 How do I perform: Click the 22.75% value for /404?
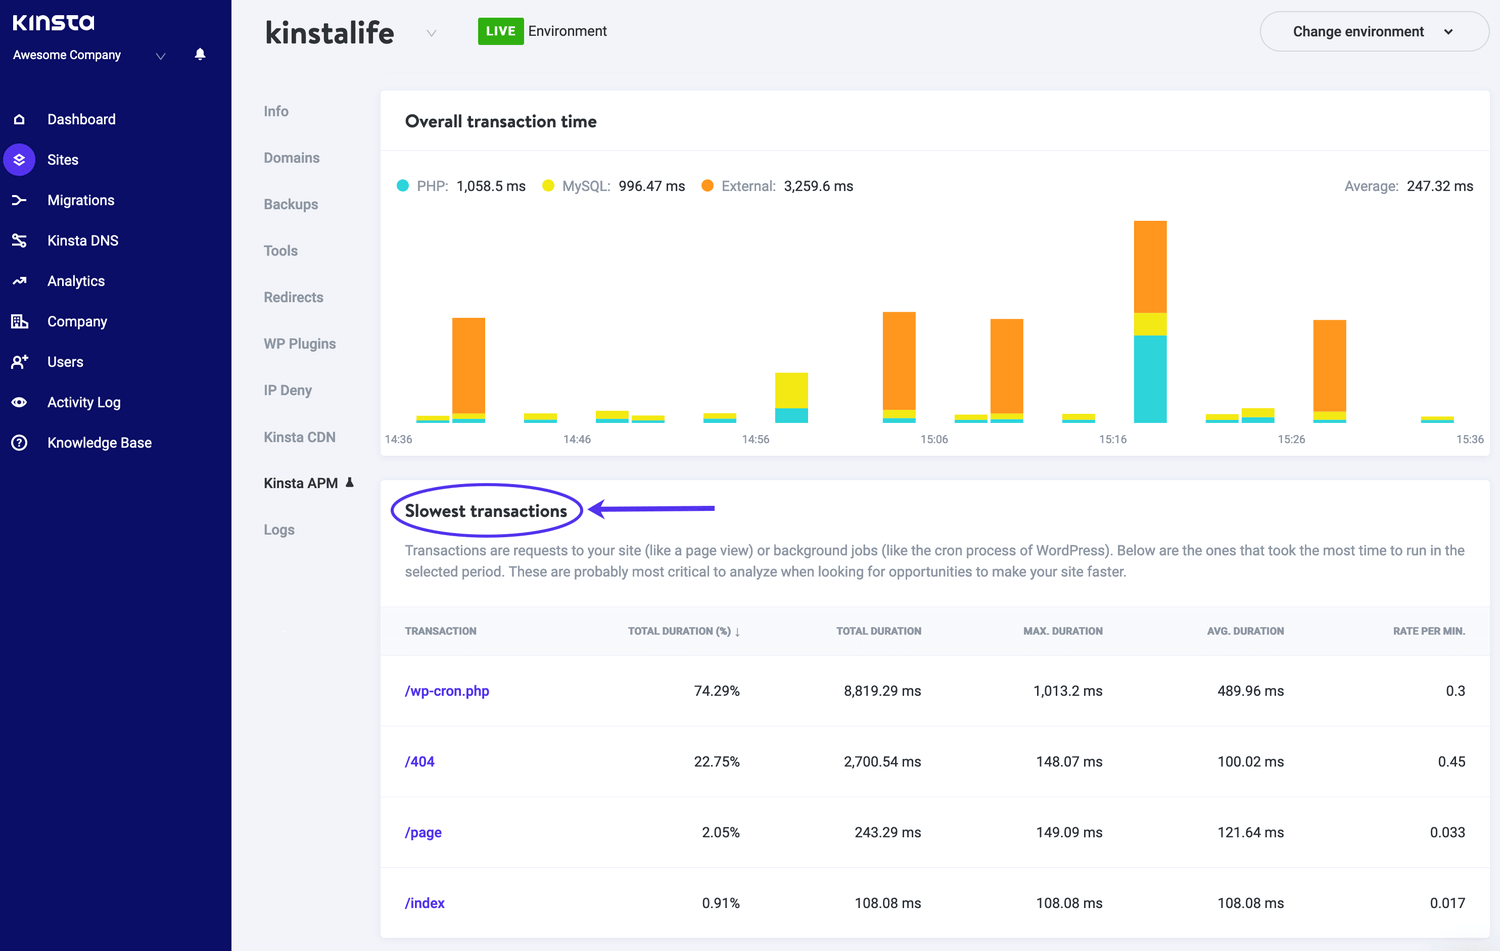pyautogui.click(x=717, y=762)
